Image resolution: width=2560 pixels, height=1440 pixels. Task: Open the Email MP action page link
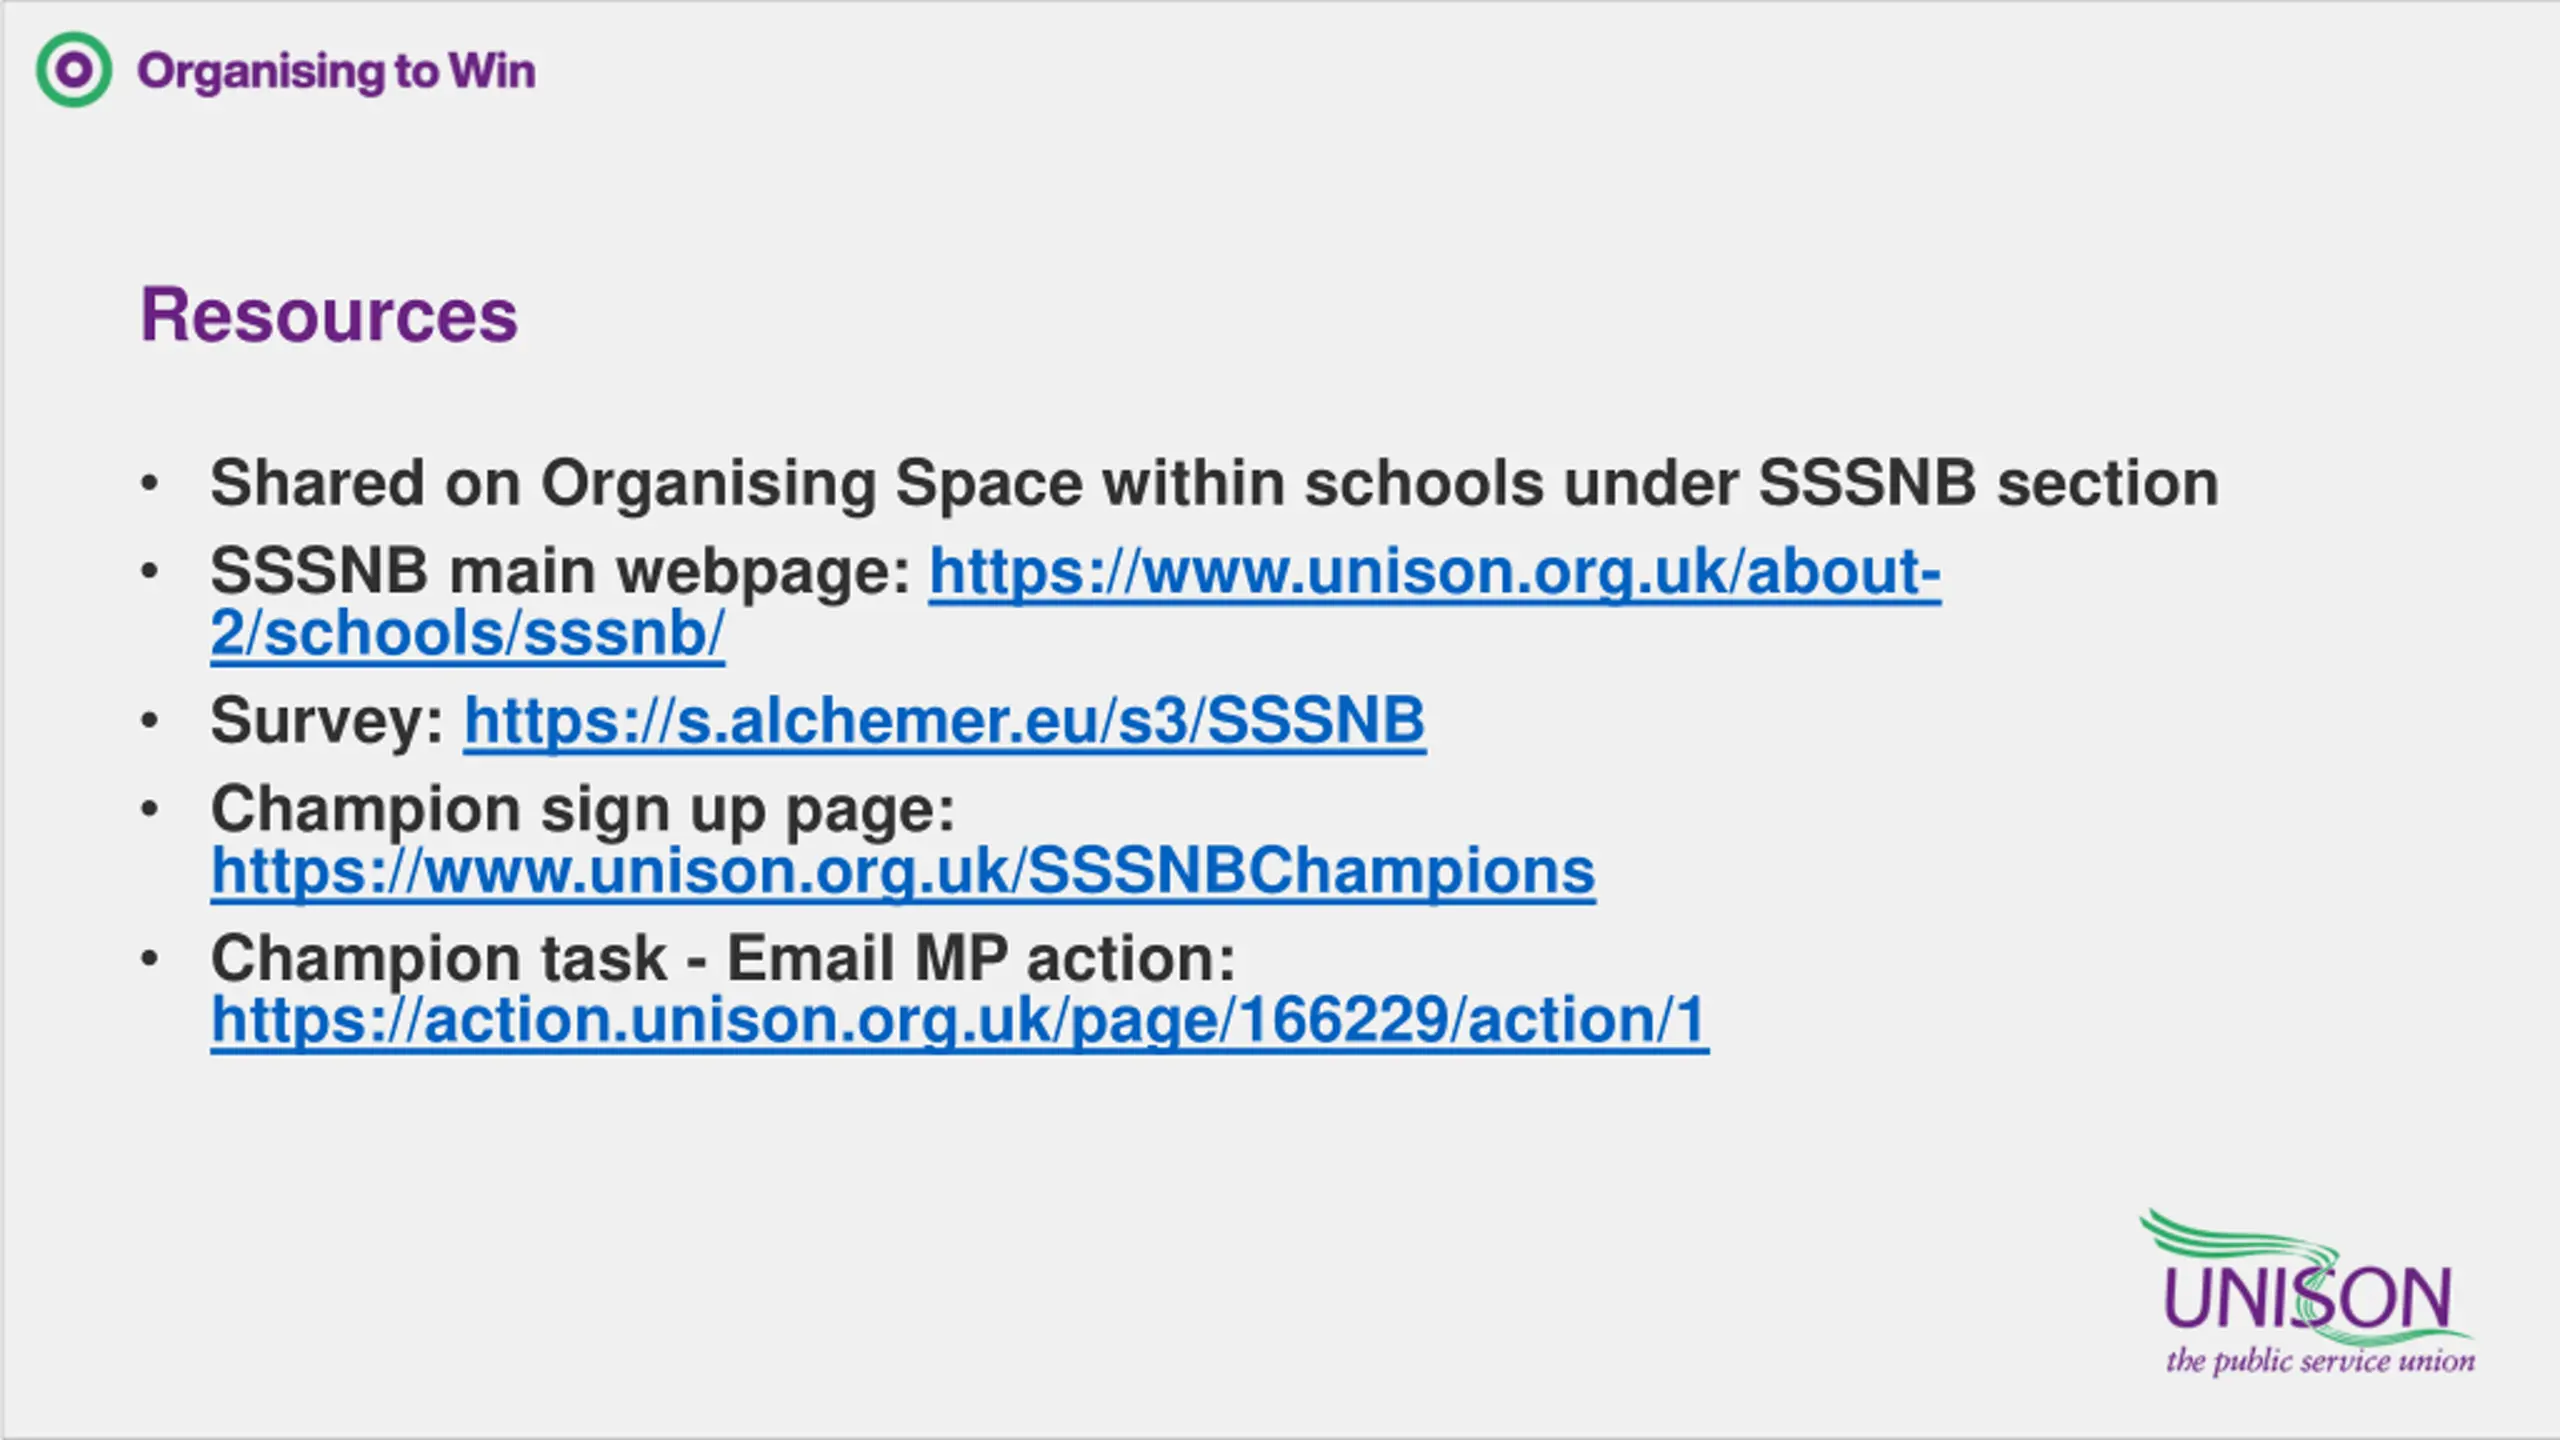tap(960, 1021)
